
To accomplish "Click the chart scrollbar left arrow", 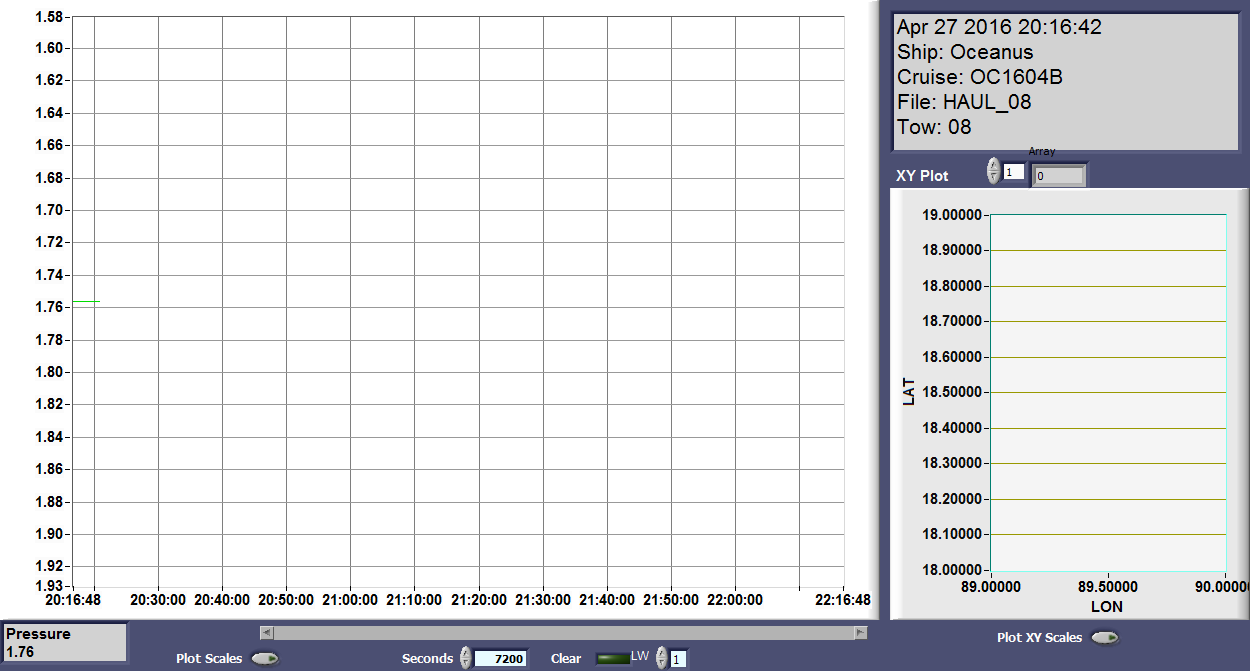I will 266,632.
